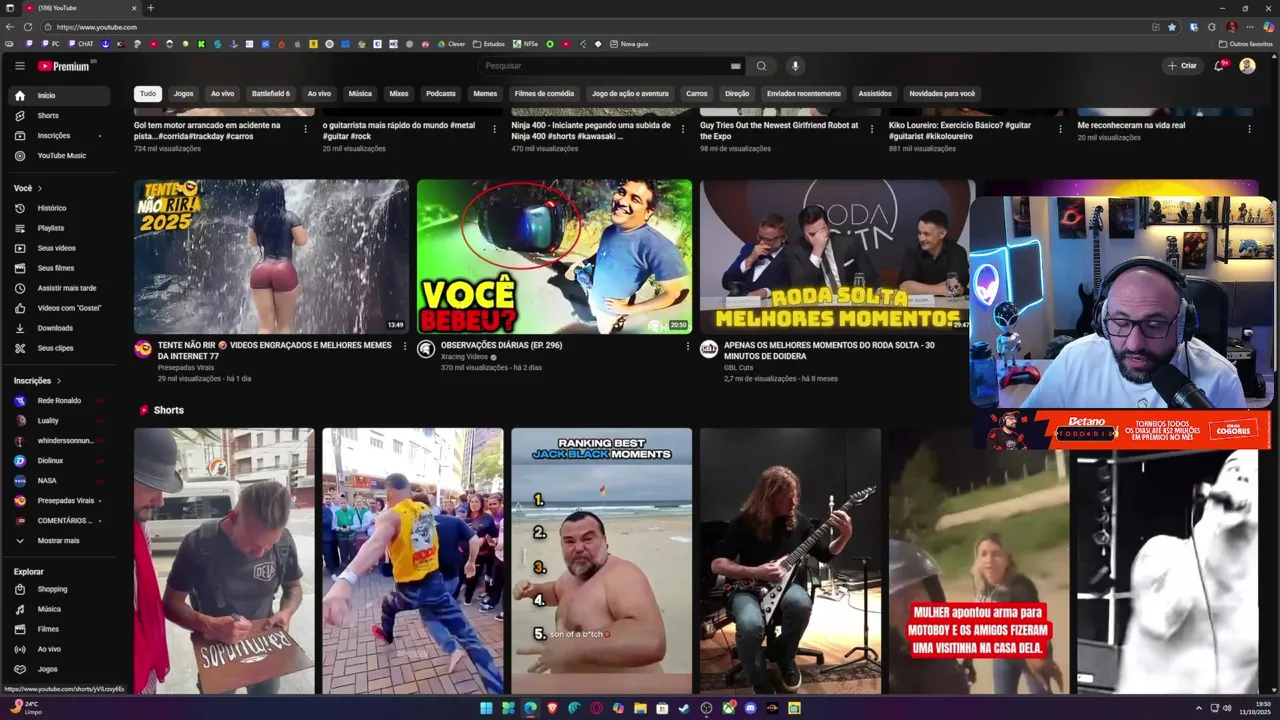Play the Jack Black moments short
This screenshot has height=720, width=1280.
[601, 561]
